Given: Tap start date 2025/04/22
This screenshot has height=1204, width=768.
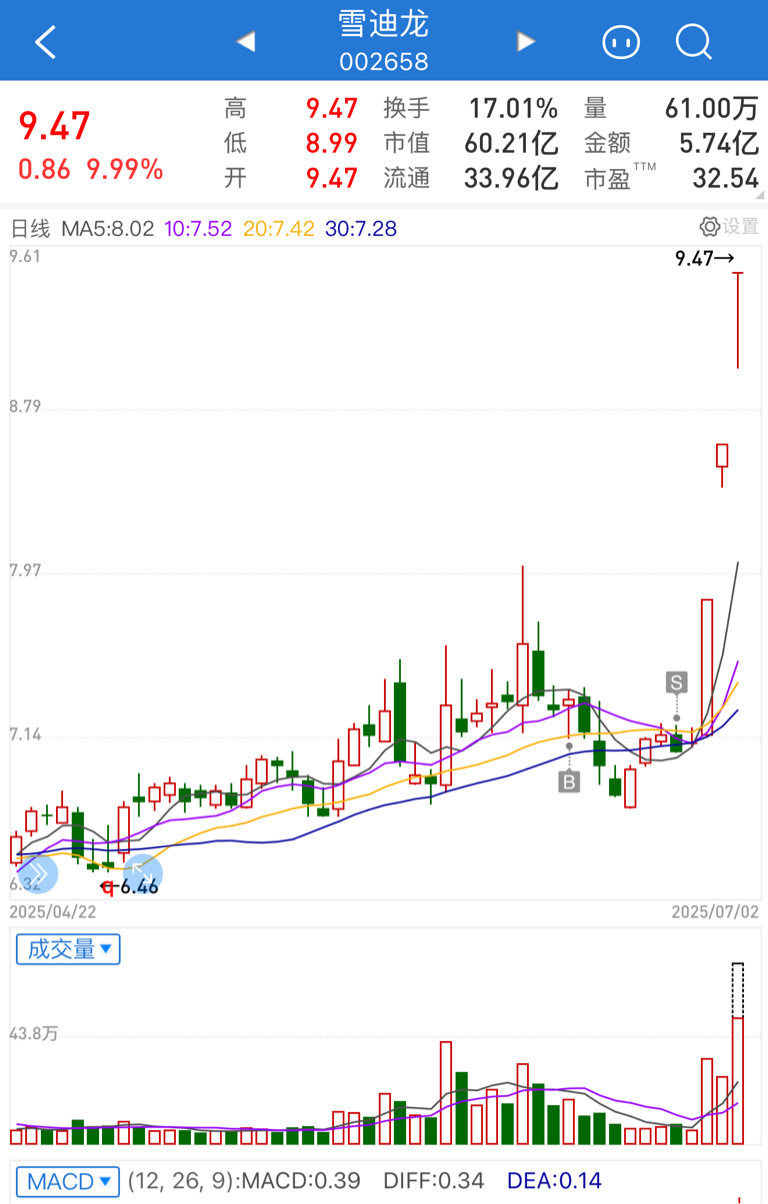Looking at the screenshot, I should pos(52,912).
